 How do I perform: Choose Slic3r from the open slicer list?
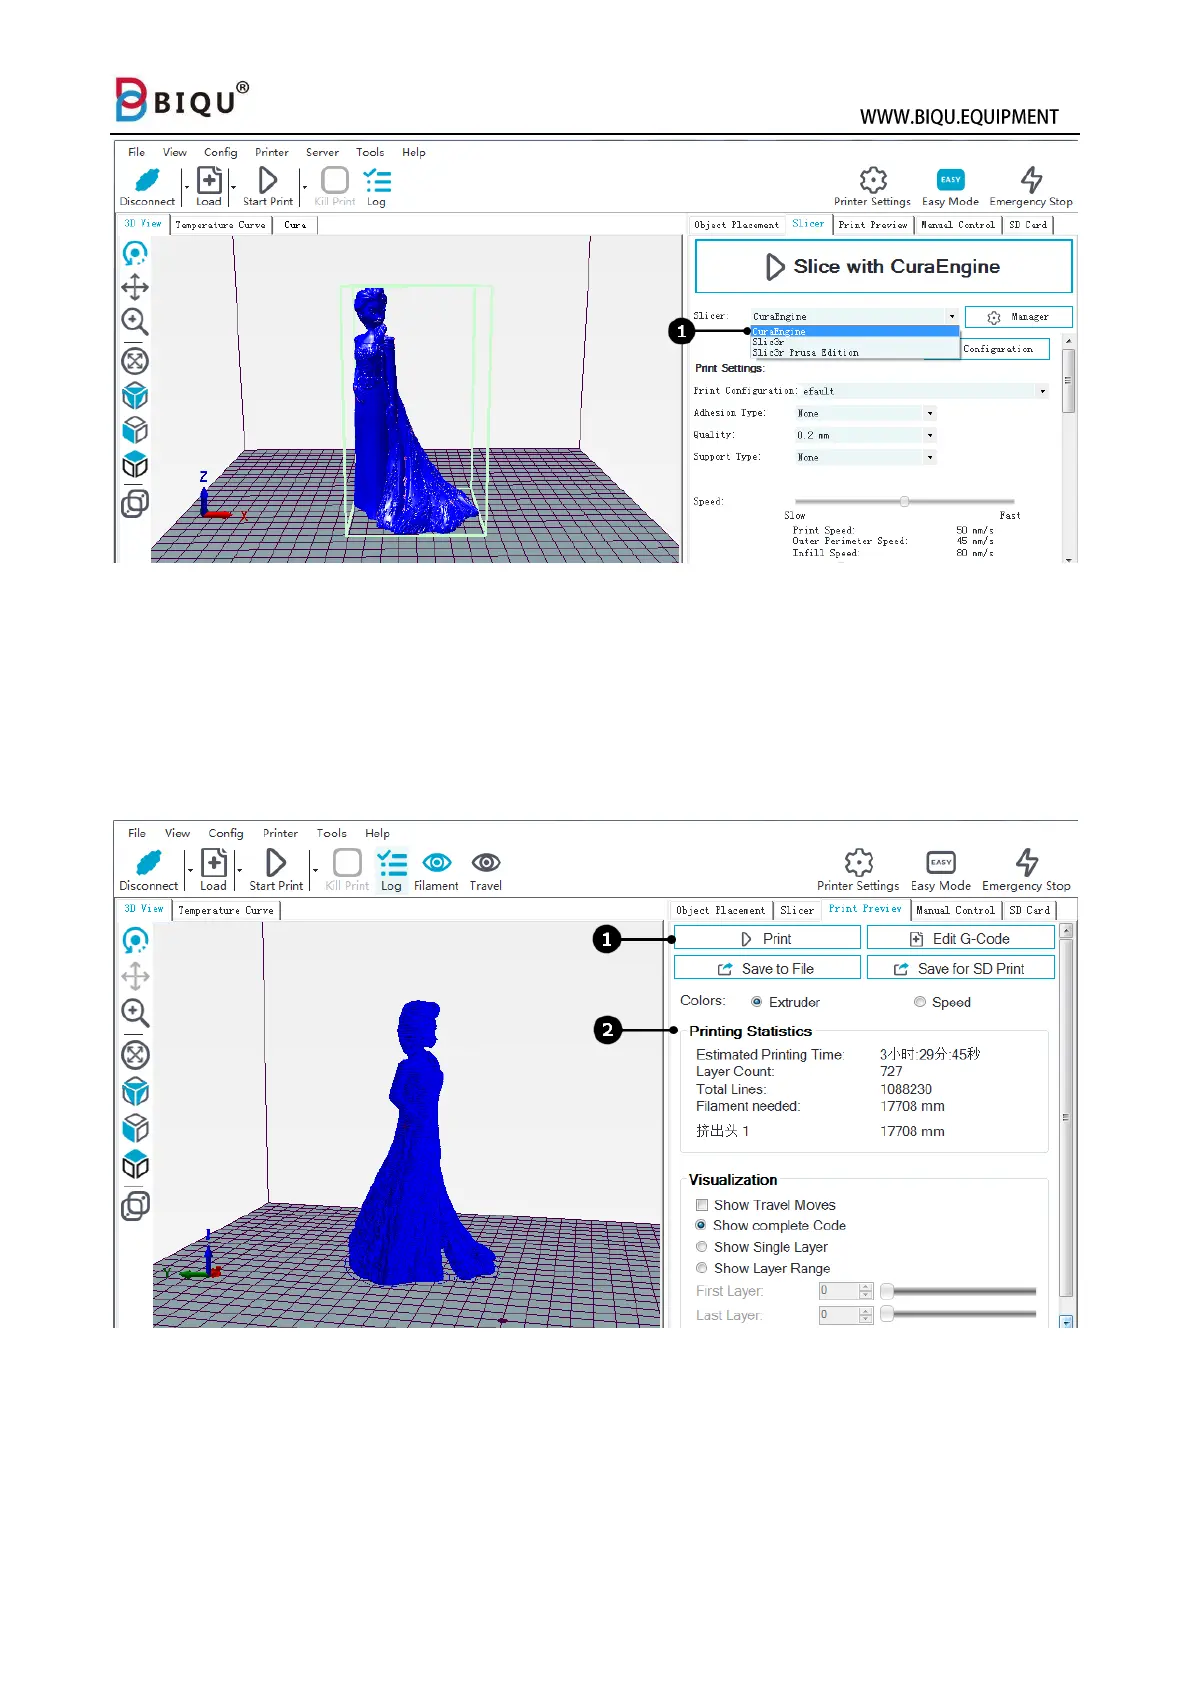(x=855, y=342)
